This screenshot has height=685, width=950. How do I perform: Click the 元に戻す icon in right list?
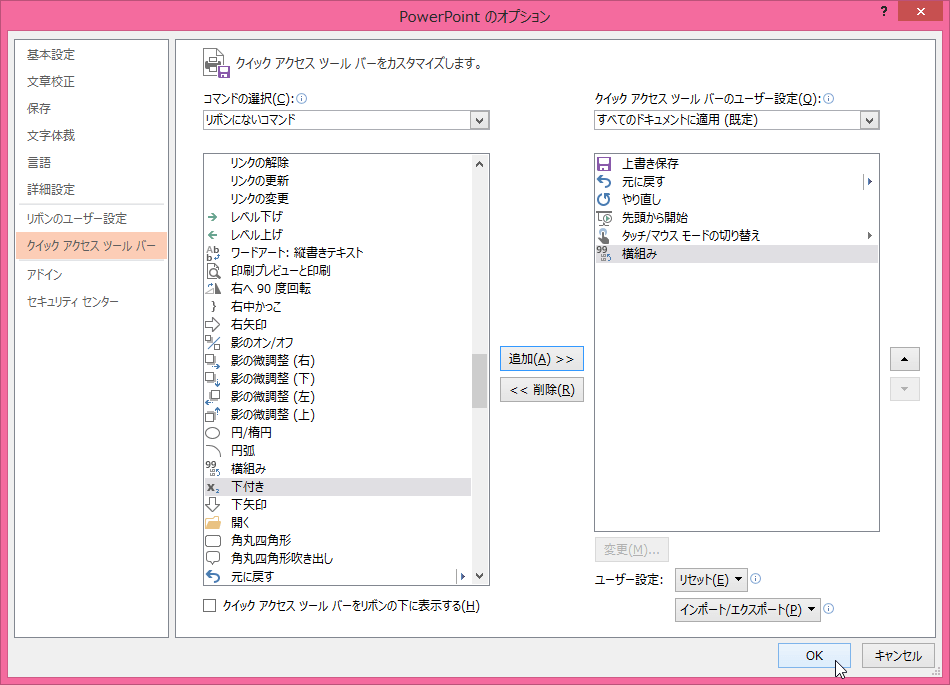604,182
